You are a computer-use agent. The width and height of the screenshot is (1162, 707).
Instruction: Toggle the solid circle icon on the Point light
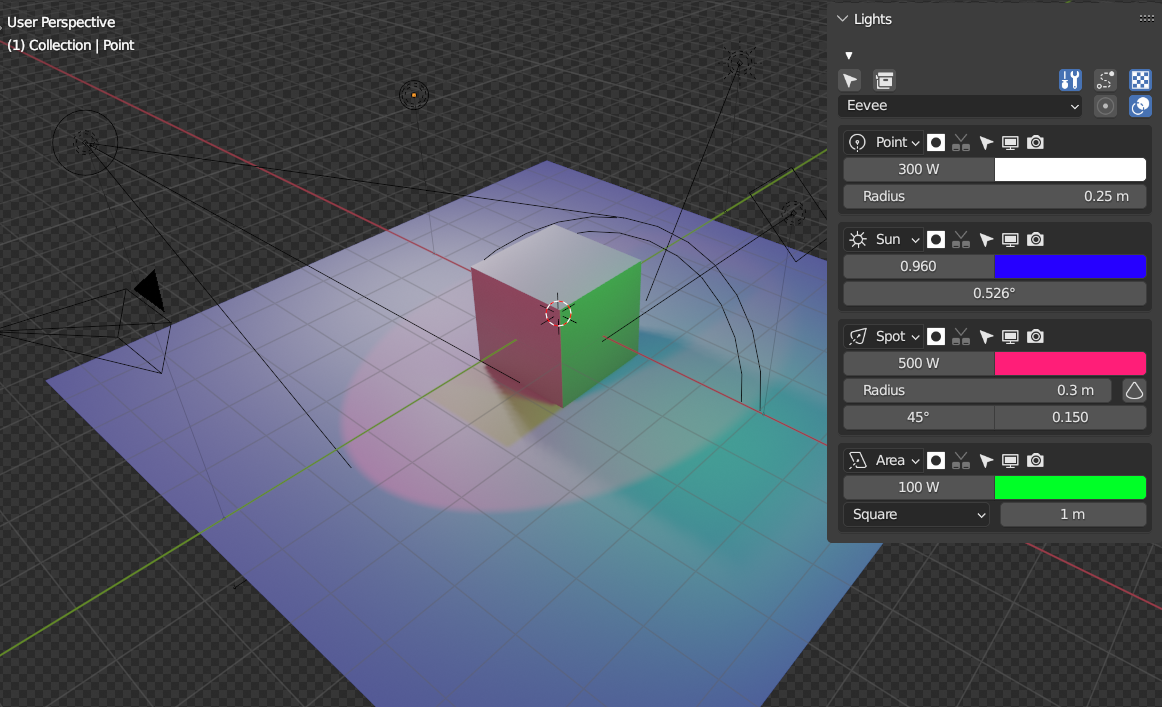[x=935, y=142]
